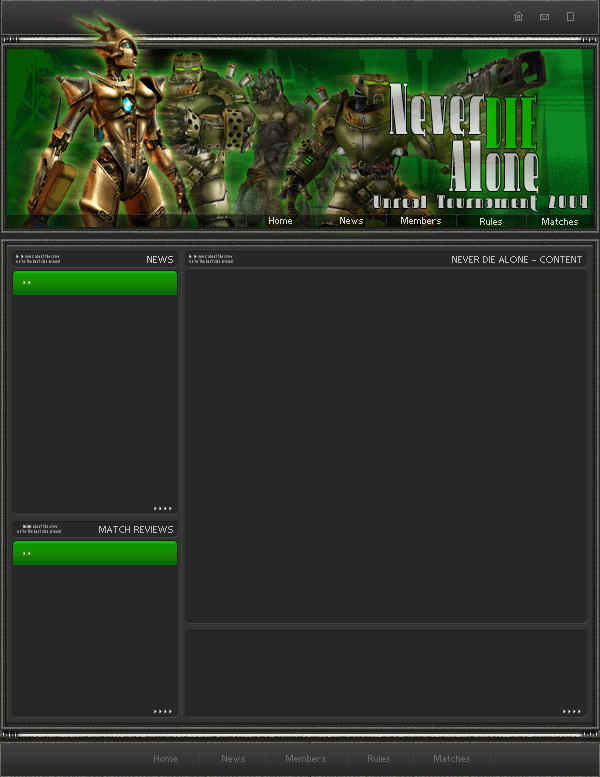
Task: Open the mail envelope icon
Action: tap(545, 17)
